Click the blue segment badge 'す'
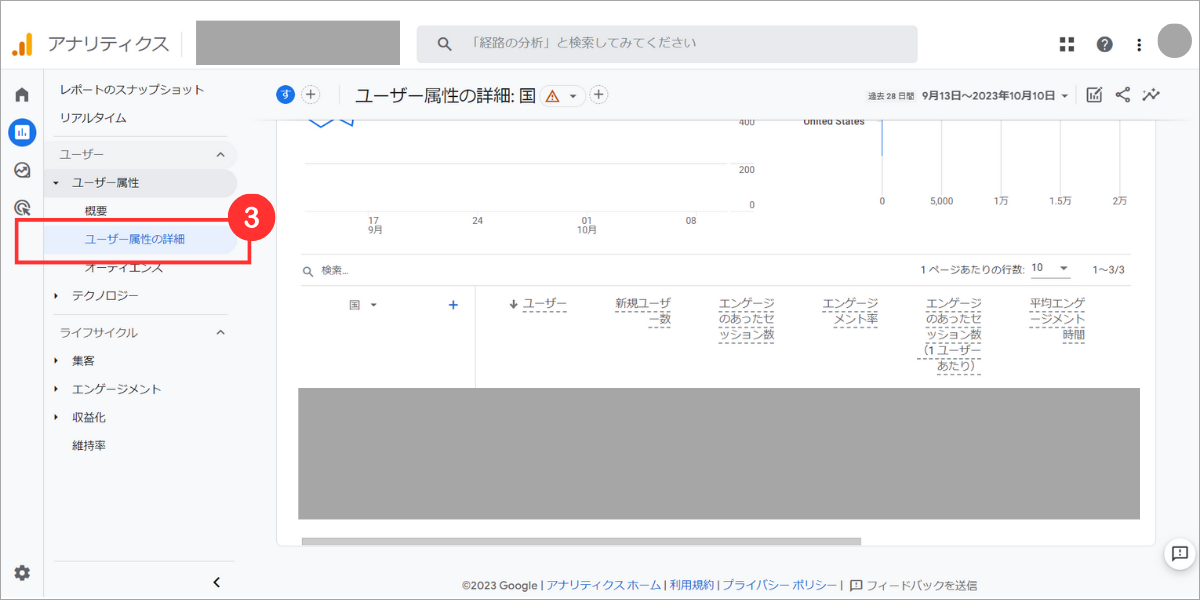The width and height of the screenshot is (1200, 600). 286,94
